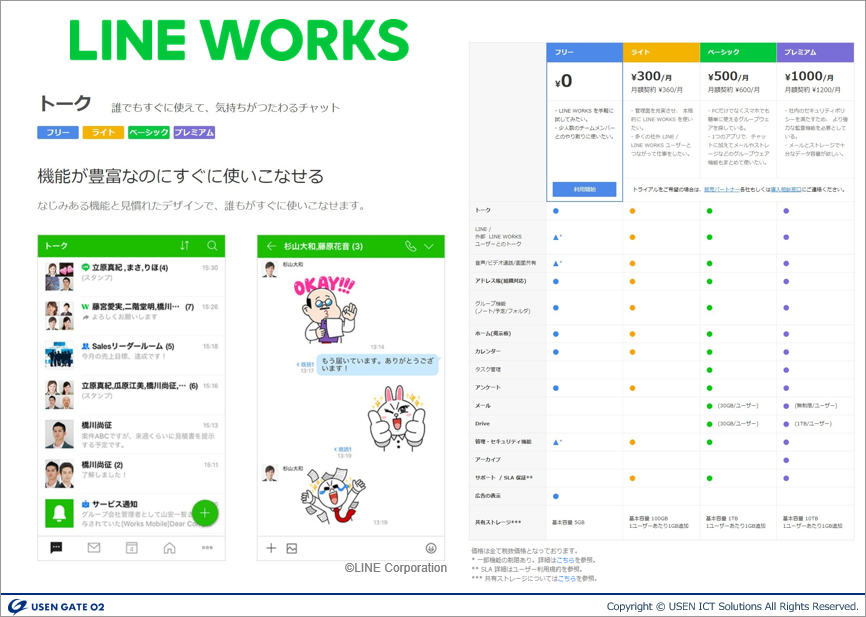Tap the green floating plus button
The width and height of the screenshot is (866, 617).
click(x=205, y=513)
